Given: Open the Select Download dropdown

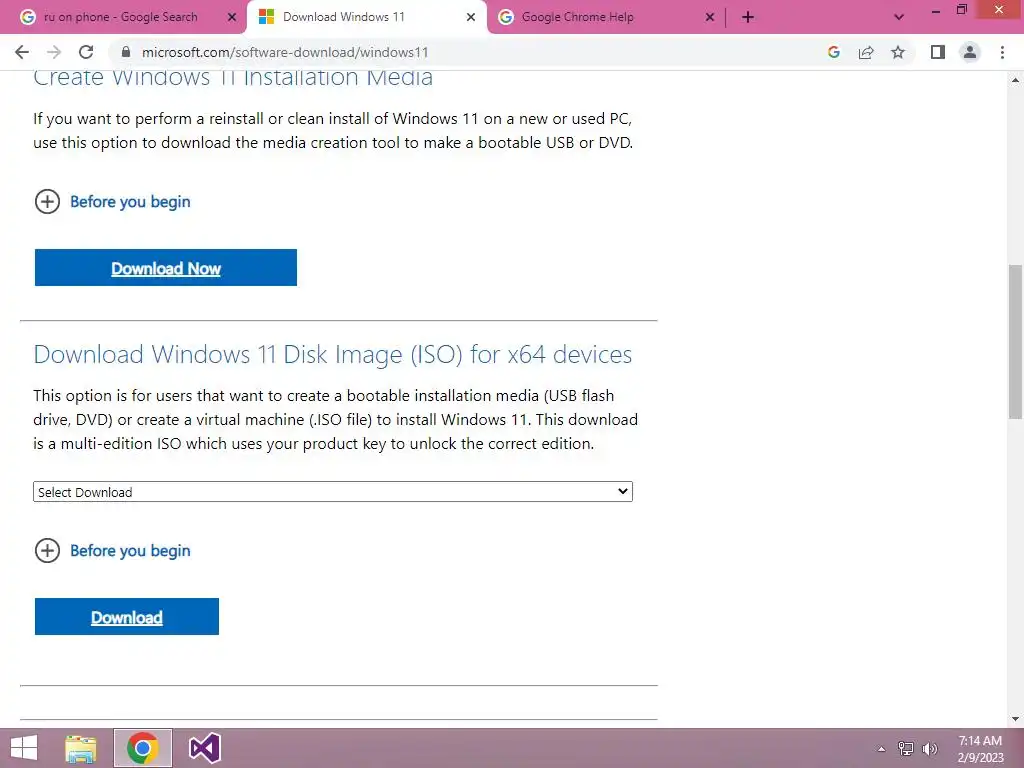Looking at the screenshot, I should point(333,492).
